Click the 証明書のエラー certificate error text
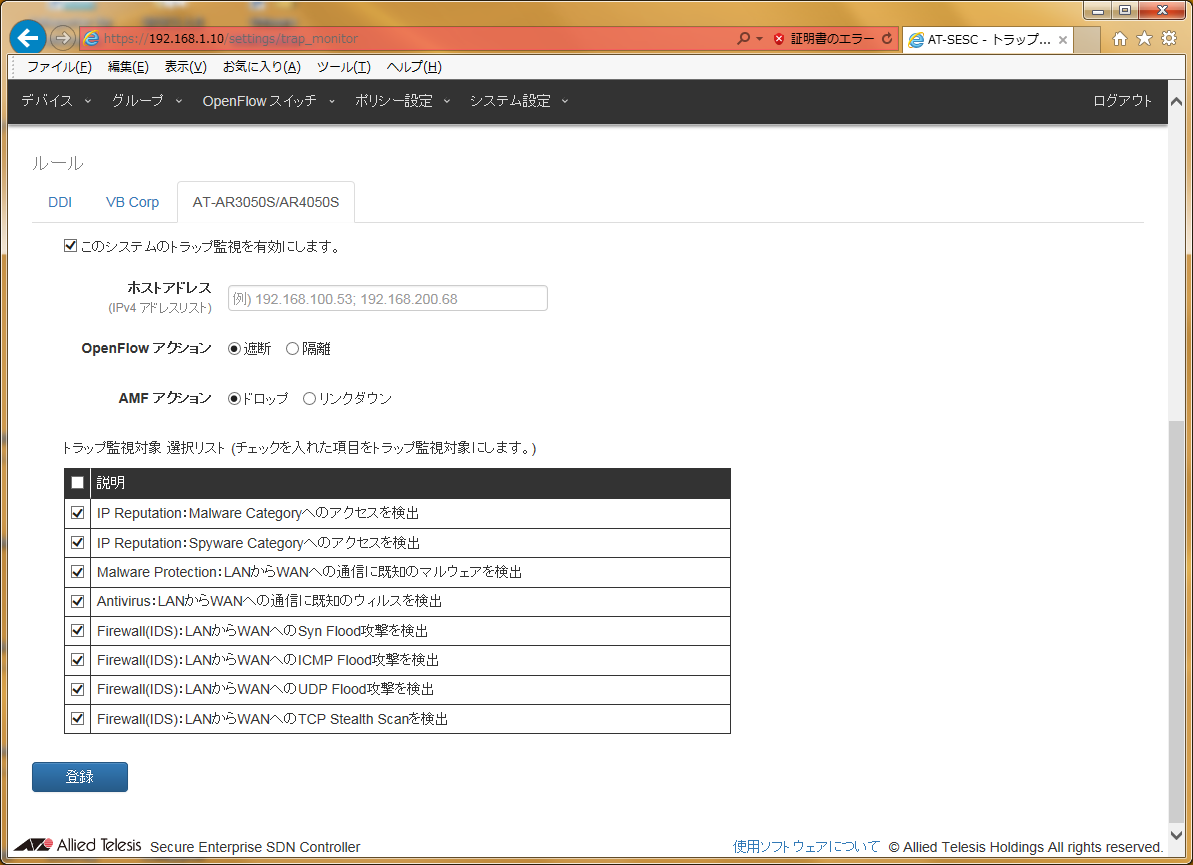Image resolution: width=1193 pixels, height=865 pixels. pyautogui.click(x=832, y=39)
